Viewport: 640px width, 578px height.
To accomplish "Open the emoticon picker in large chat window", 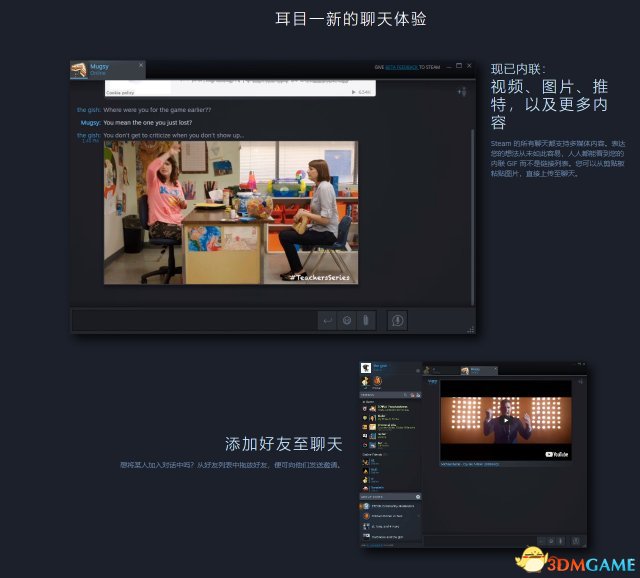I will [347, 320].
